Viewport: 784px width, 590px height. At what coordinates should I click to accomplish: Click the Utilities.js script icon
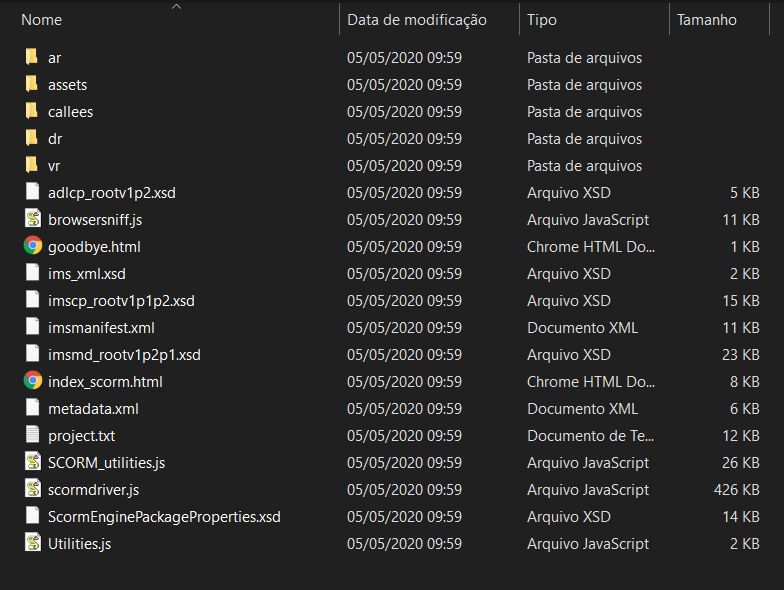pos(33,543)
